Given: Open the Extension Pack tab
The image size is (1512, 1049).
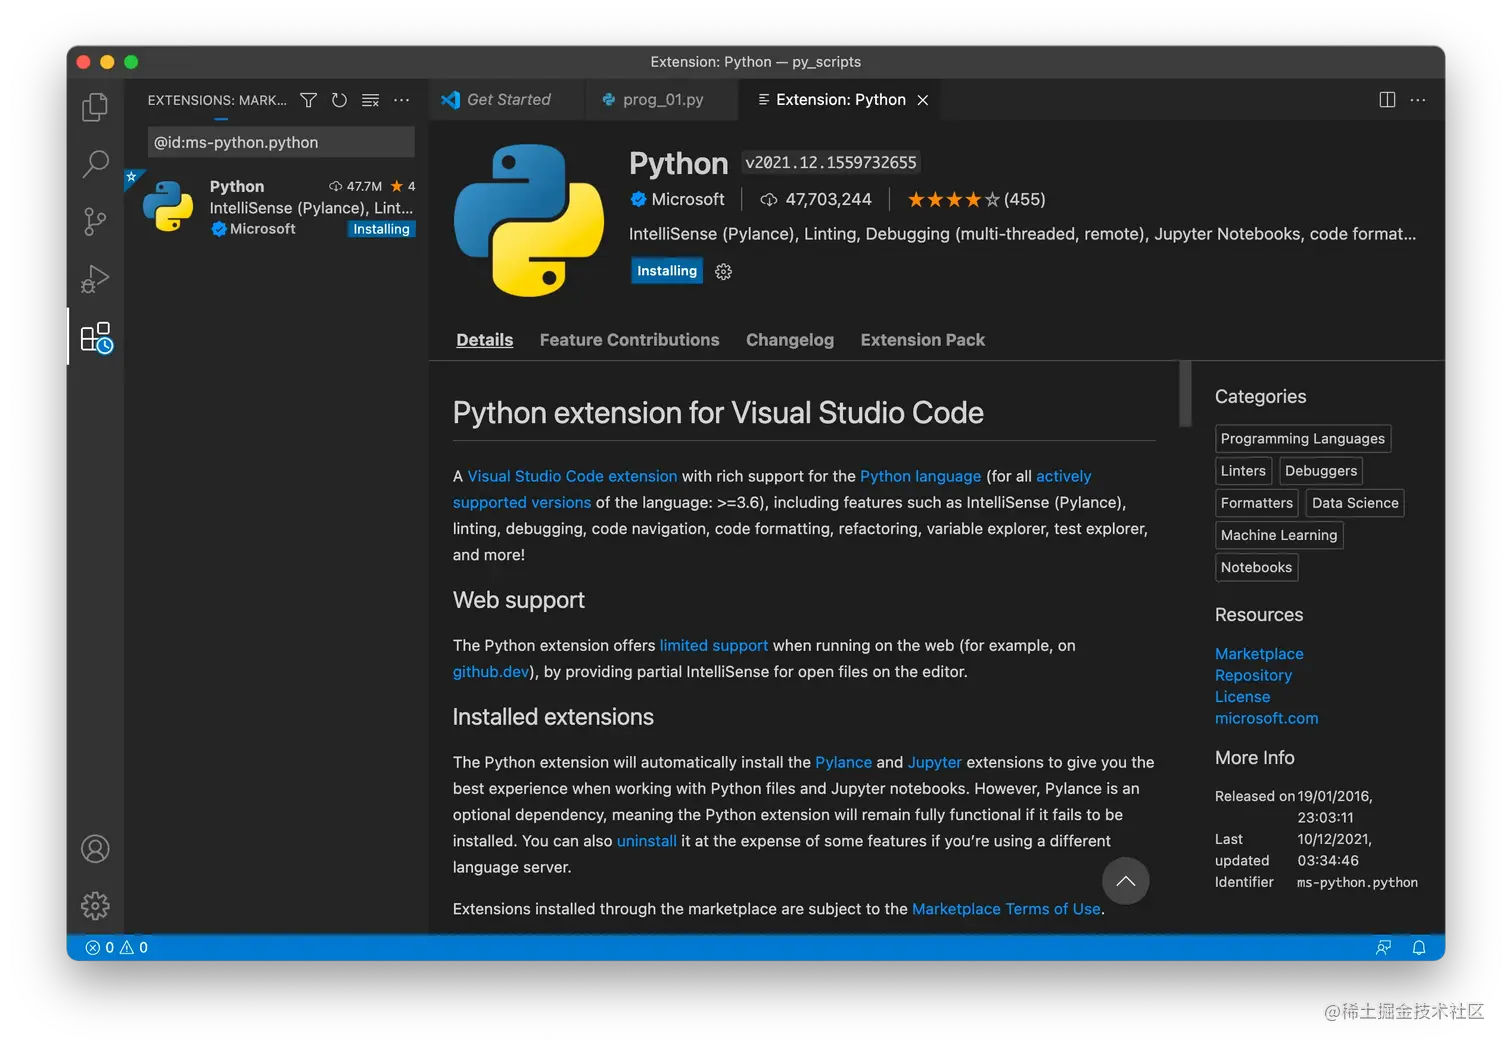Looking at the screenshot, I should pos(923,340).
